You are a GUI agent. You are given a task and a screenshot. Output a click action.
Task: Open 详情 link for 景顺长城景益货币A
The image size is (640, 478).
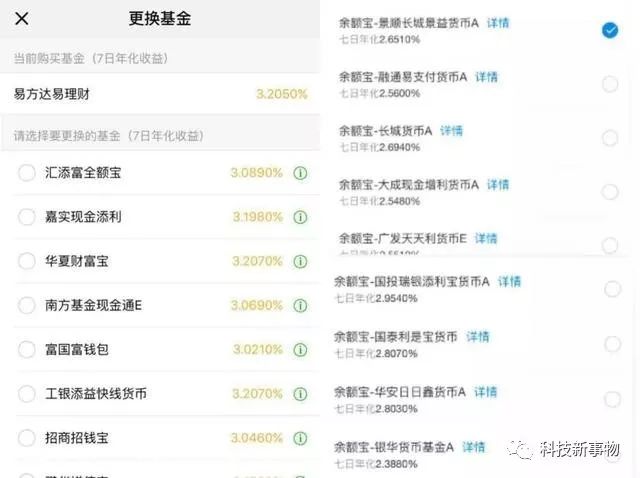click(x=498, y=23)
